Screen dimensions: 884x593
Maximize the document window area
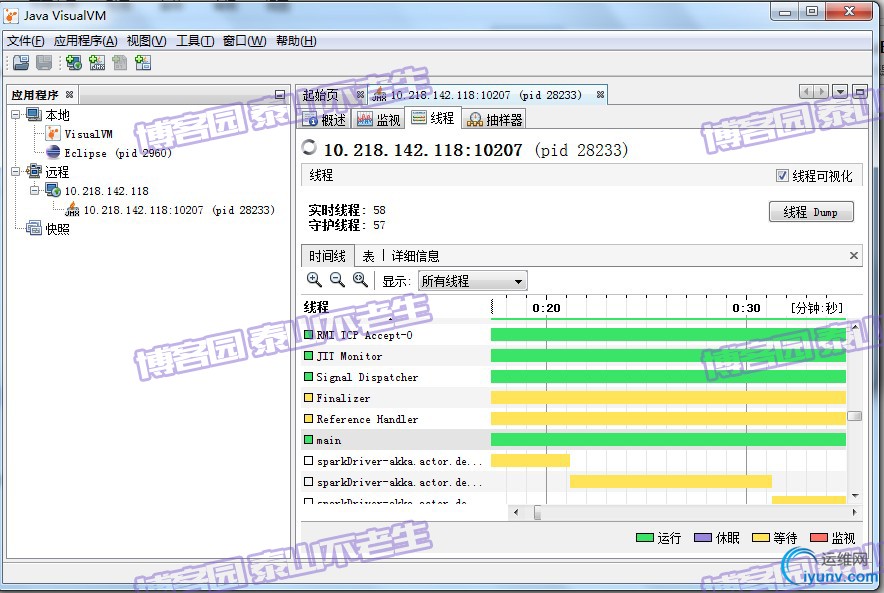point(860,91)
